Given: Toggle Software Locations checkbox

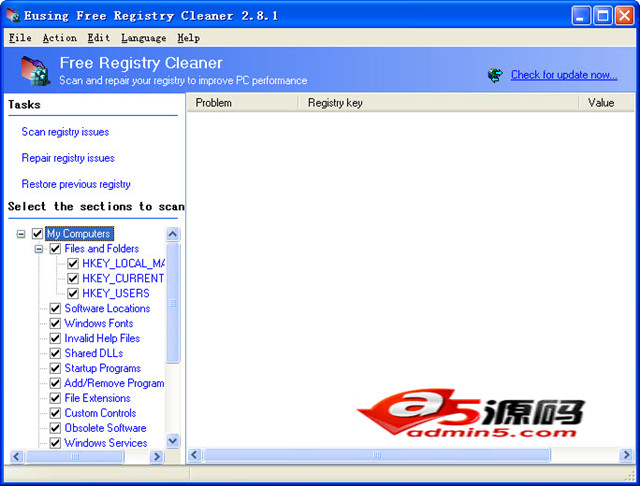Looking at the screenshot, I should tap(55, 308).
